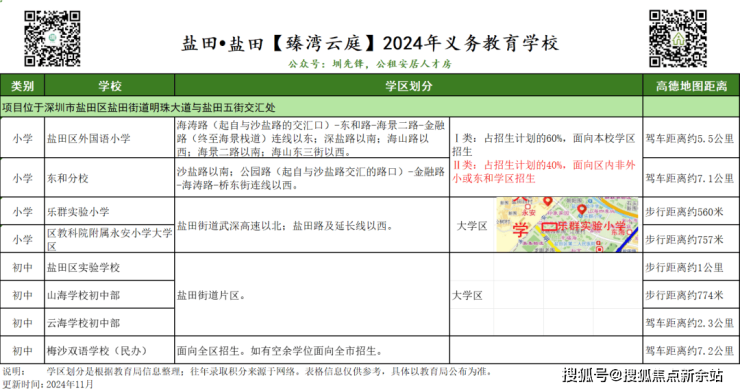Select the 类别 column header
This screenshot has height=391, width=740.
click(23, 85)
